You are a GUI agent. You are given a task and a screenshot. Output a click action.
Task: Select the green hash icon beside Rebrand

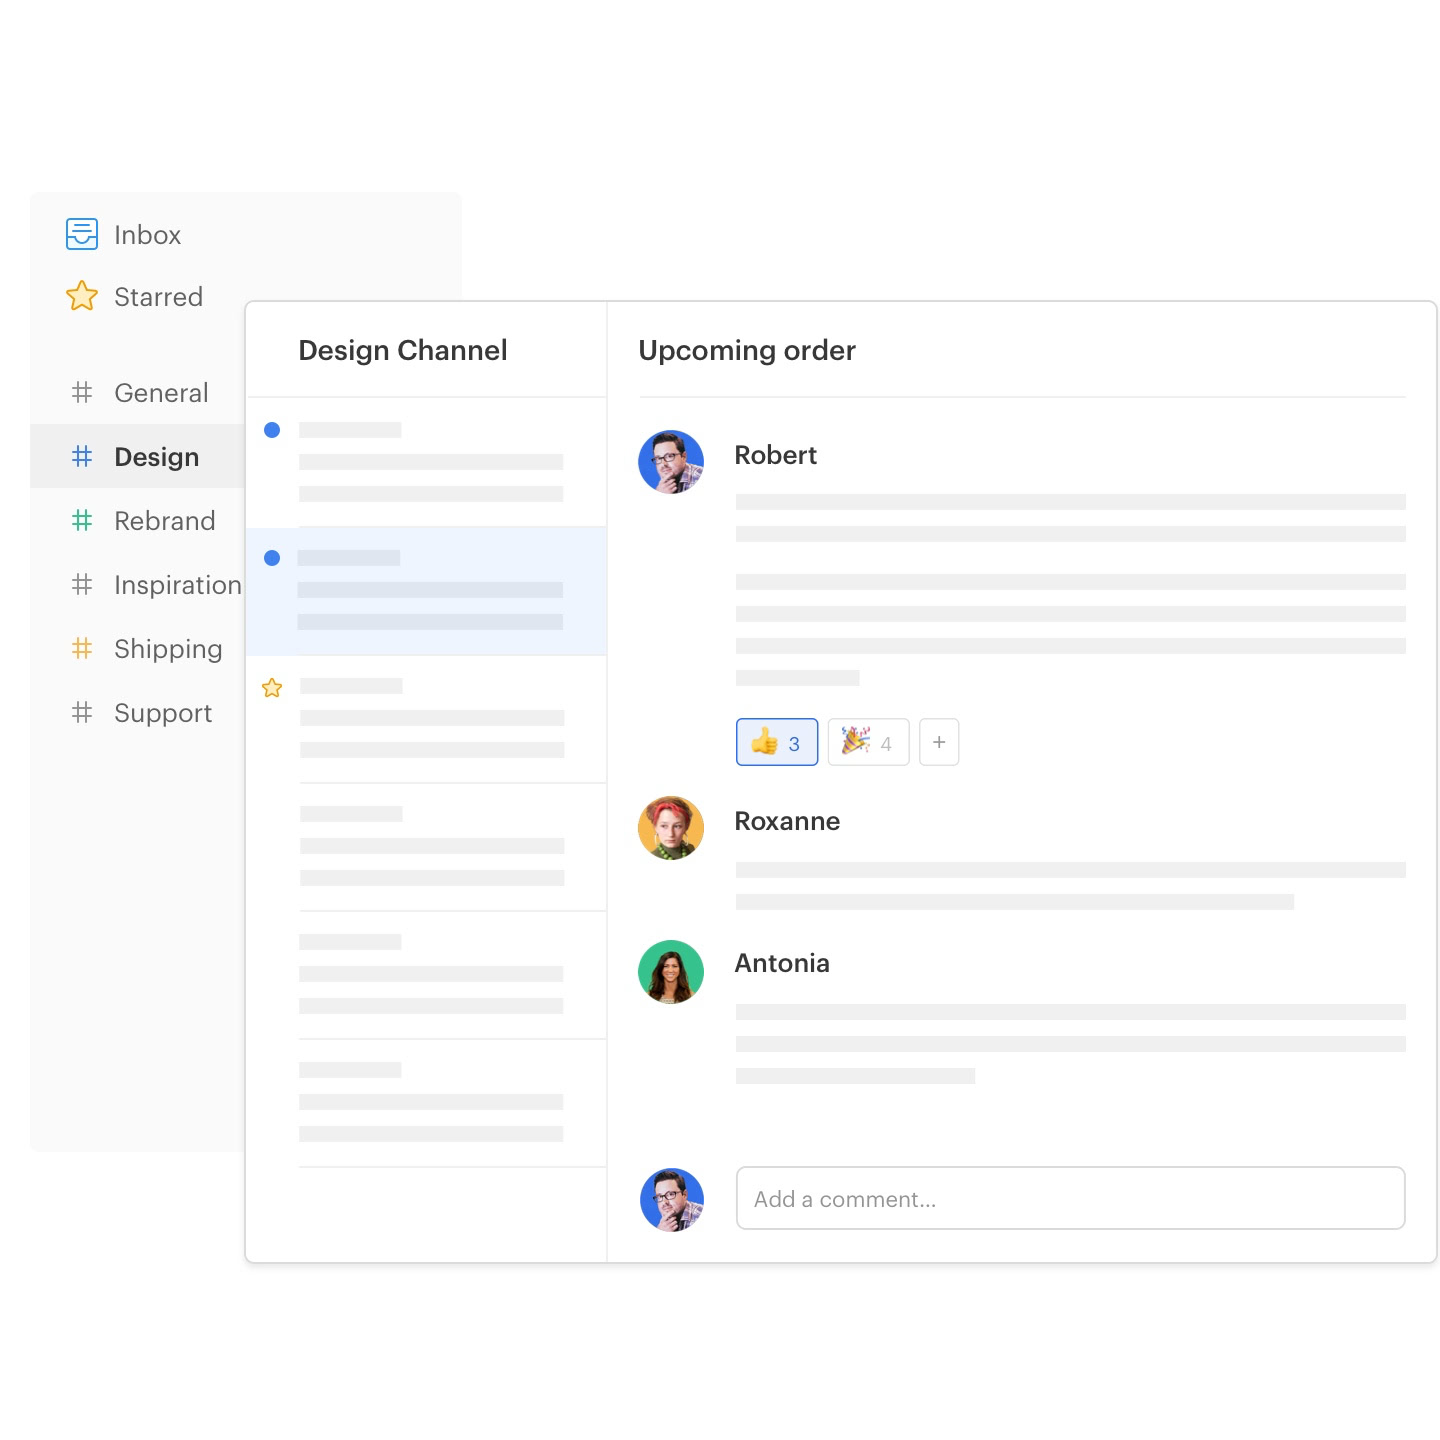coord(82,520)
